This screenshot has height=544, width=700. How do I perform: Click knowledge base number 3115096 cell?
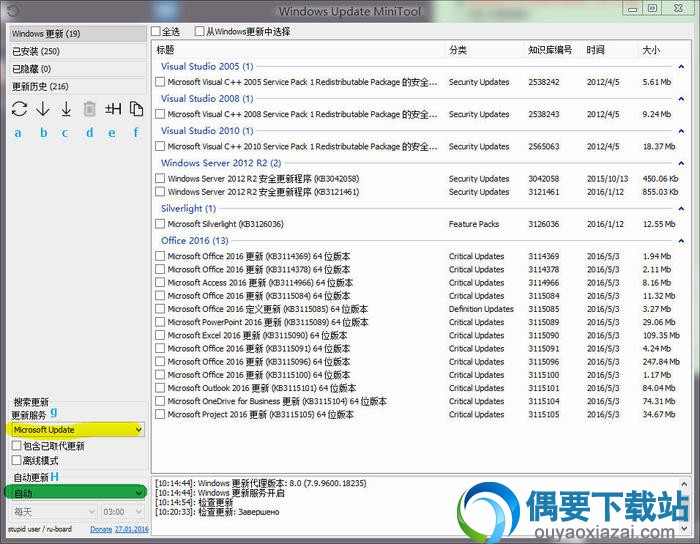click(x=544, y=362)
